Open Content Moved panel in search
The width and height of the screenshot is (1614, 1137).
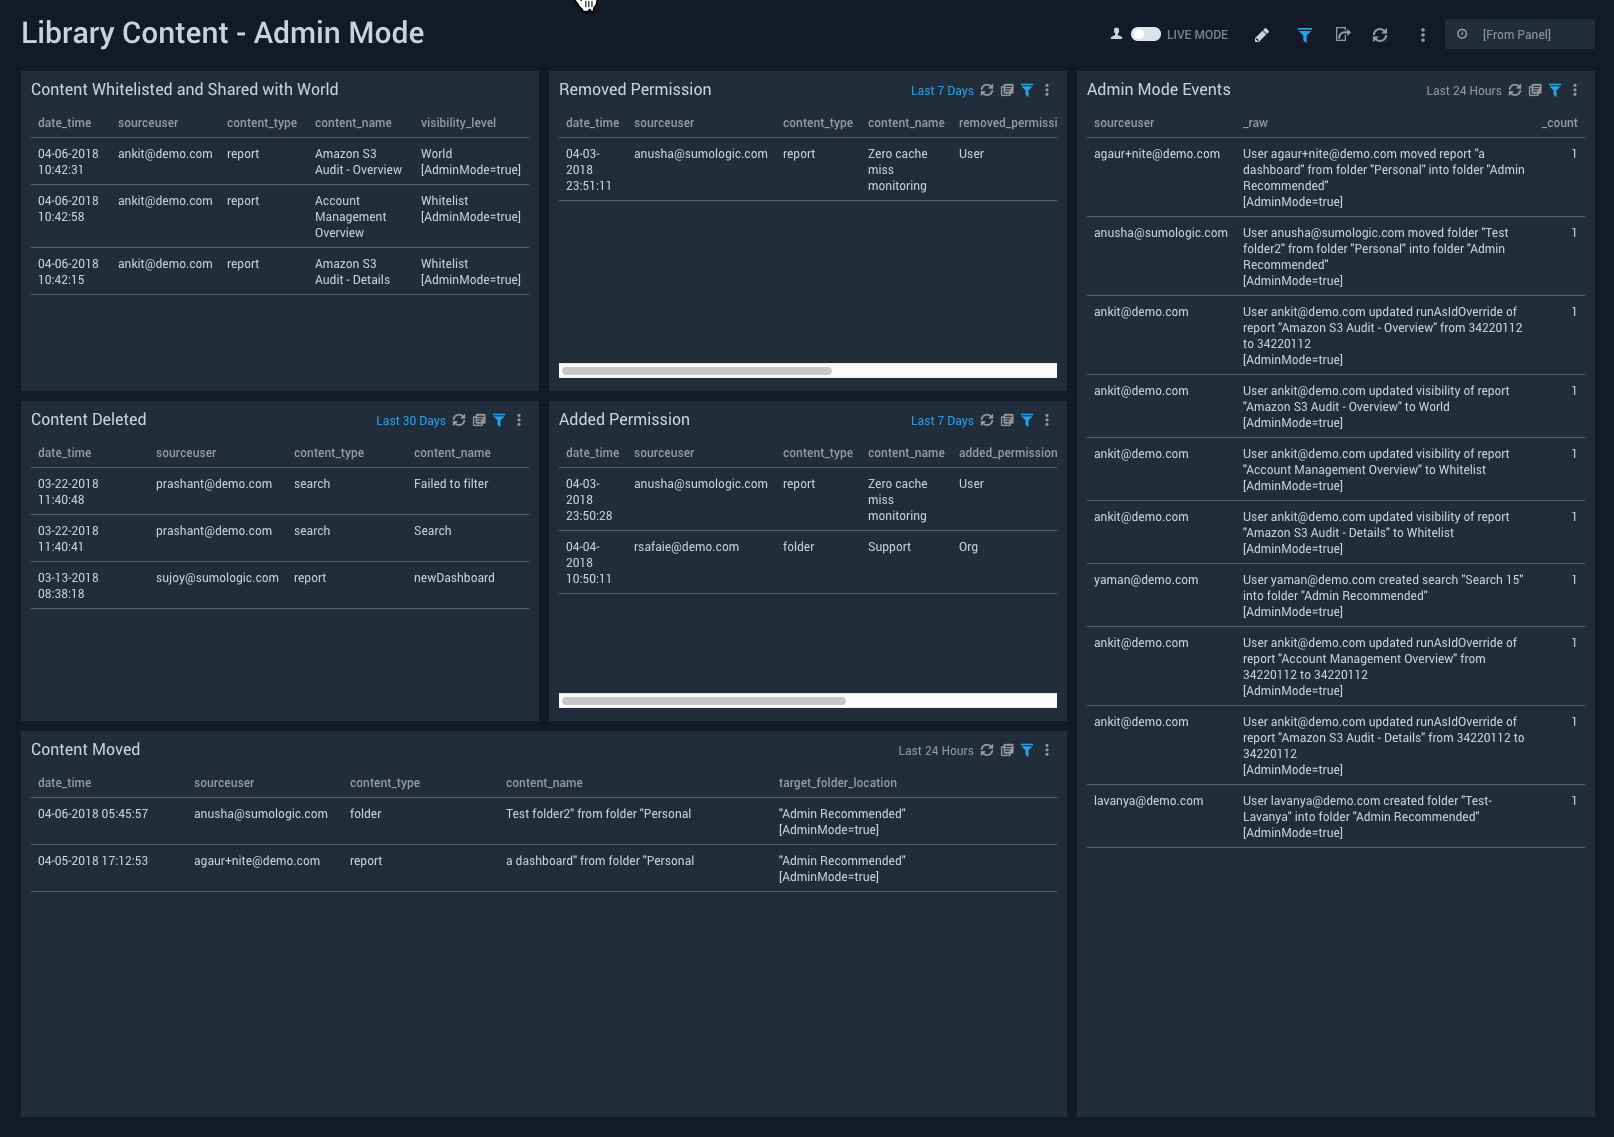coord(1007,750)
